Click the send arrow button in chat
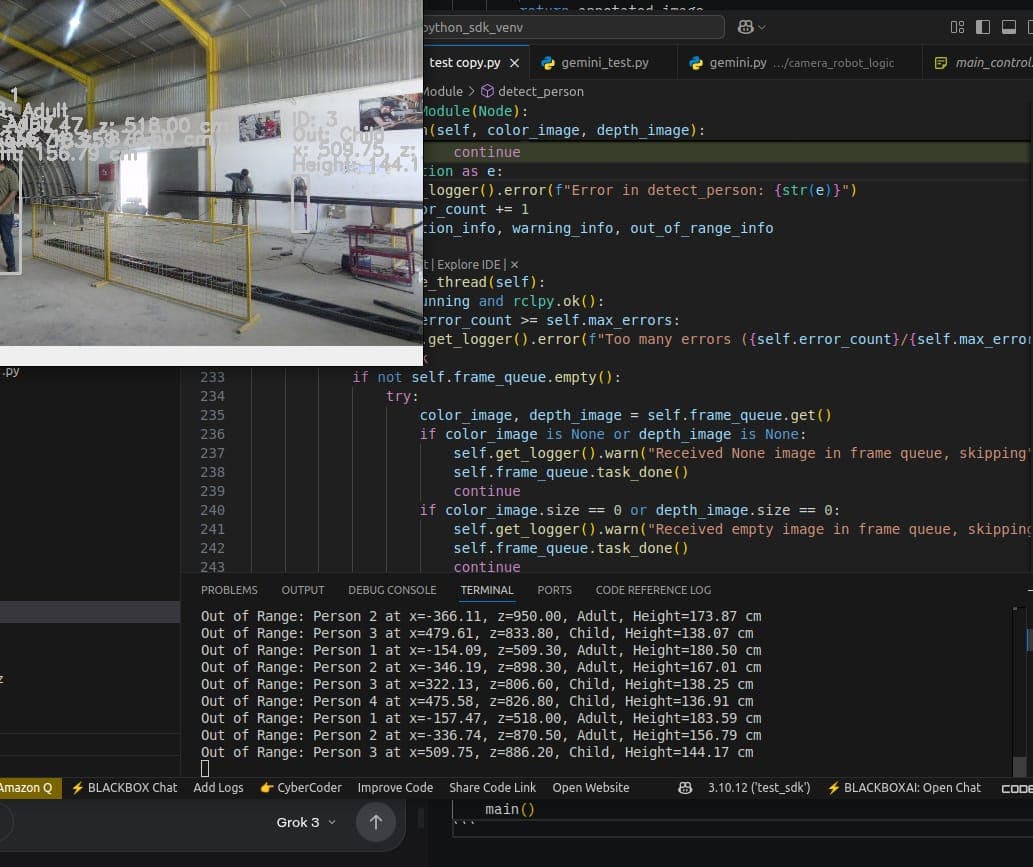Viewport: 1033px width, 867px height. [376, 822]
